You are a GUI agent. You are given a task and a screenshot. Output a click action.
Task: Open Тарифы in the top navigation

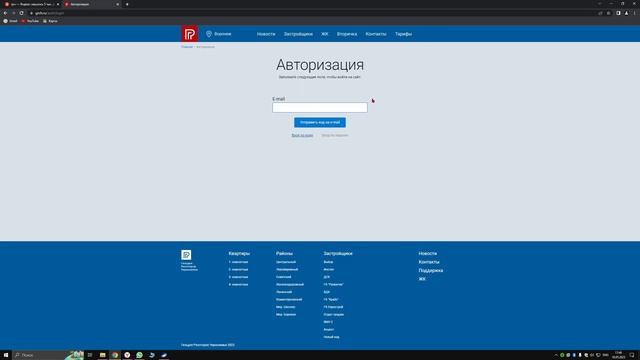click(403, 34)
